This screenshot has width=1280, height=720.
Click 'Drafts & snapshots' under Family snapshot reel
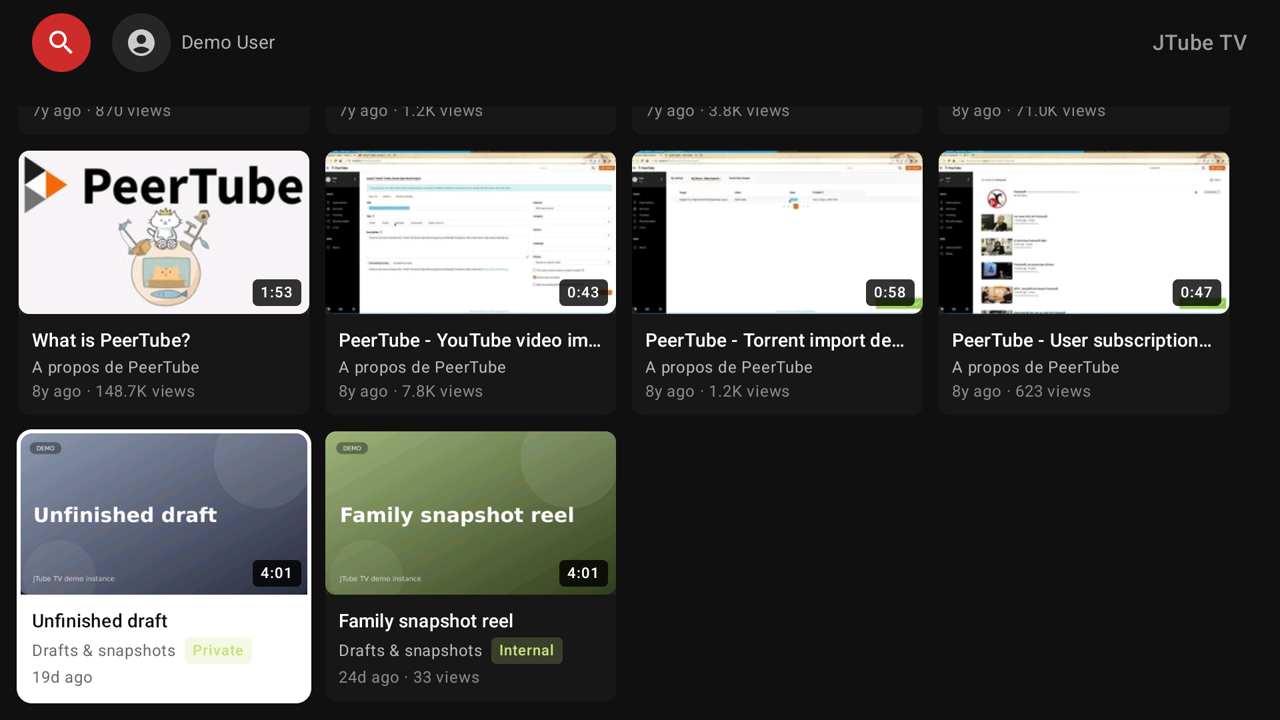point(410,650)
